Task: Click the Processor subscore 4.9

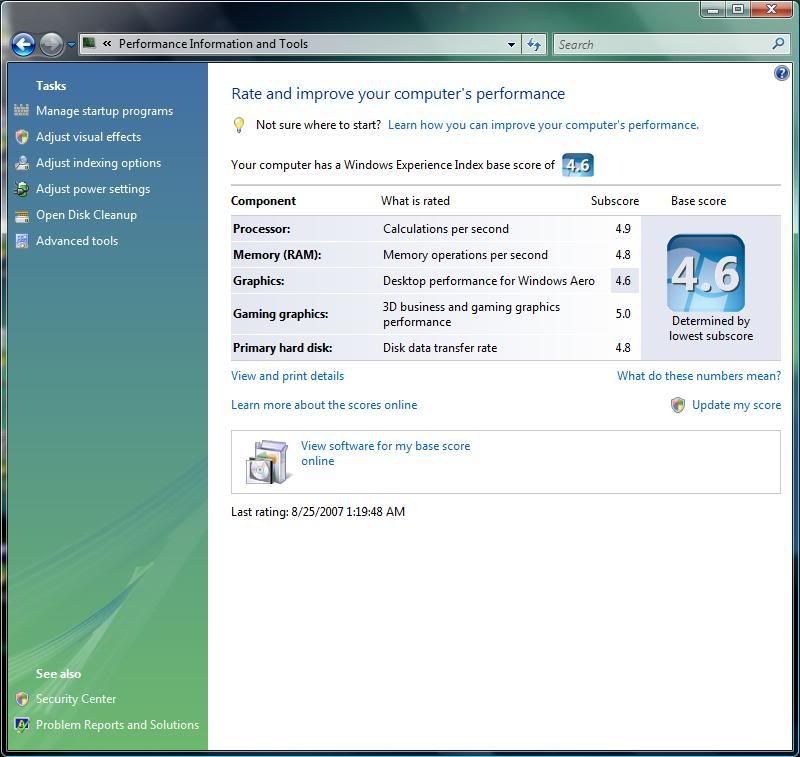Action: [623, 229]
